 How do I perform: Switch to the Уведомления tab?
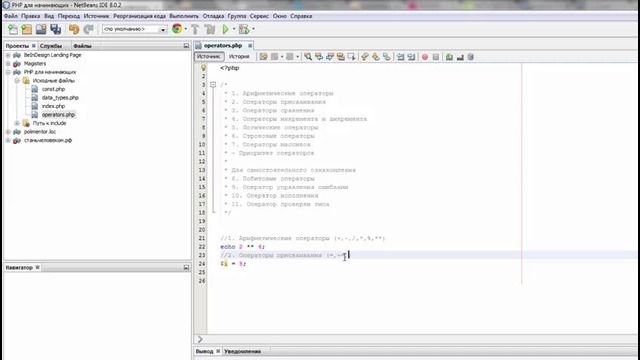pos(242,351)
